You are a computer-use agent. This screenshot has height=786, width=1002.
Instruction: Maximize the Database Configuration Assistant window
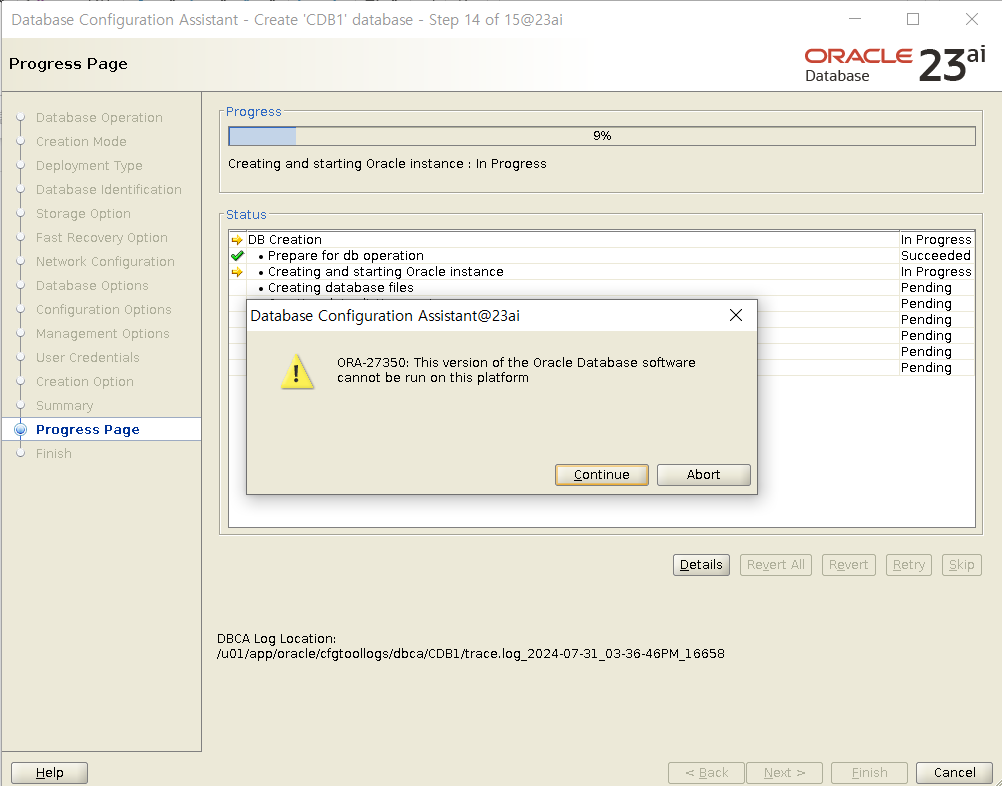click(x=913, y=19)
